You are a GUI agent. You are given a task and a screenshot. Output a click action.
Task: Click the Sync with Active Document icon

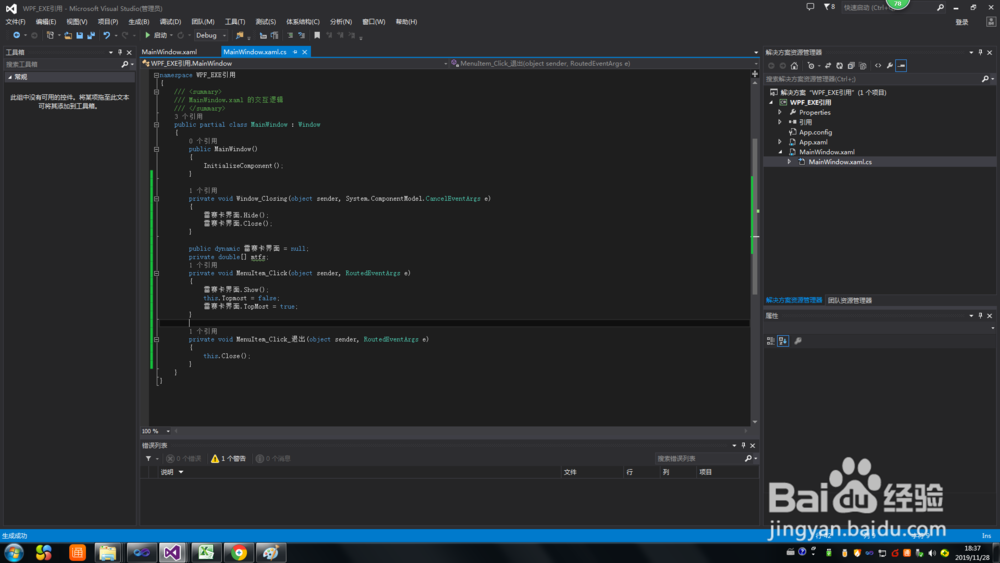[828, 66]
